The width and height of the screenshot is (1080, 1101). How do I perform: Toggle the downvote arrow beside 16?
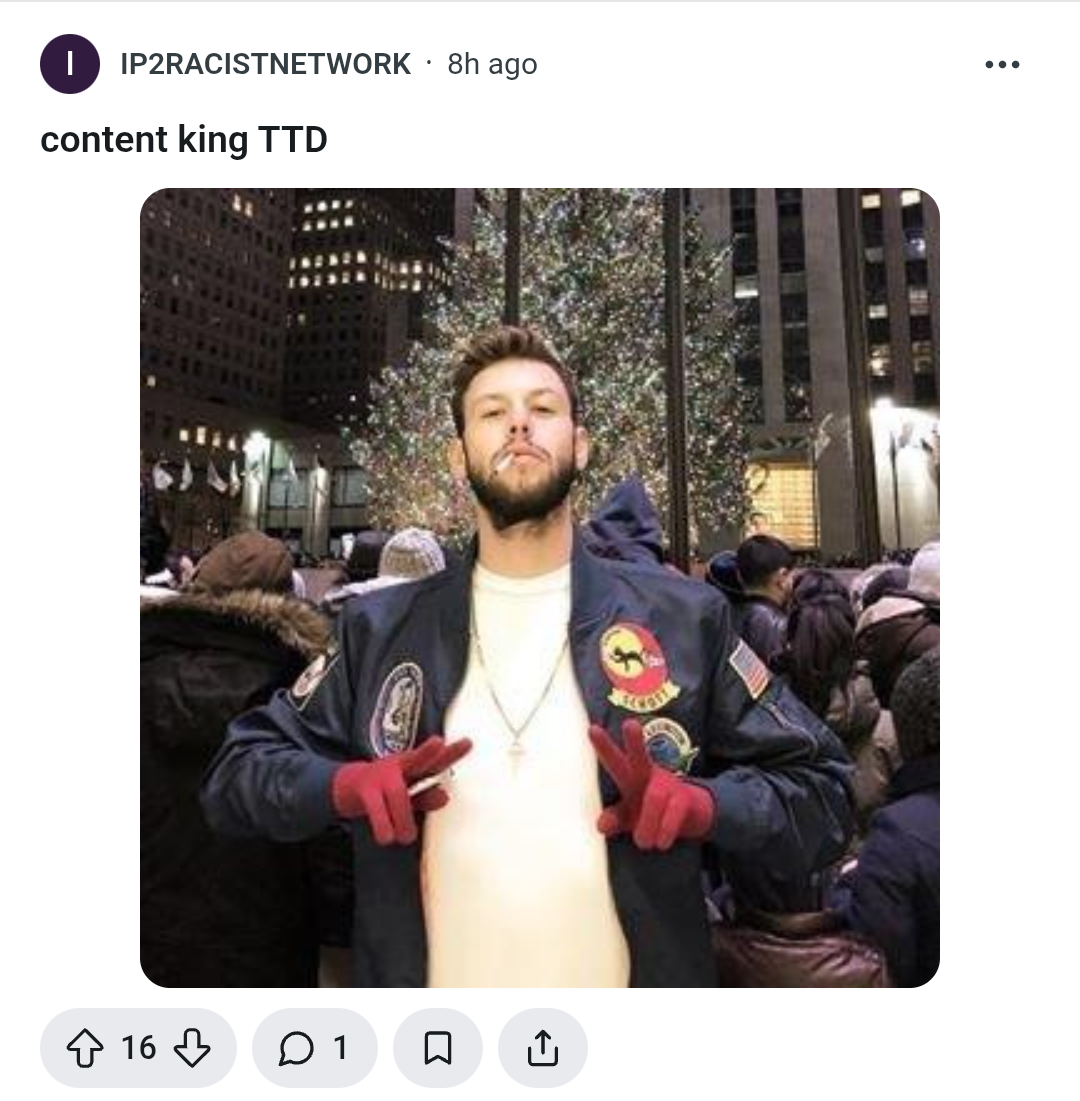click(x=192, y=1048)
